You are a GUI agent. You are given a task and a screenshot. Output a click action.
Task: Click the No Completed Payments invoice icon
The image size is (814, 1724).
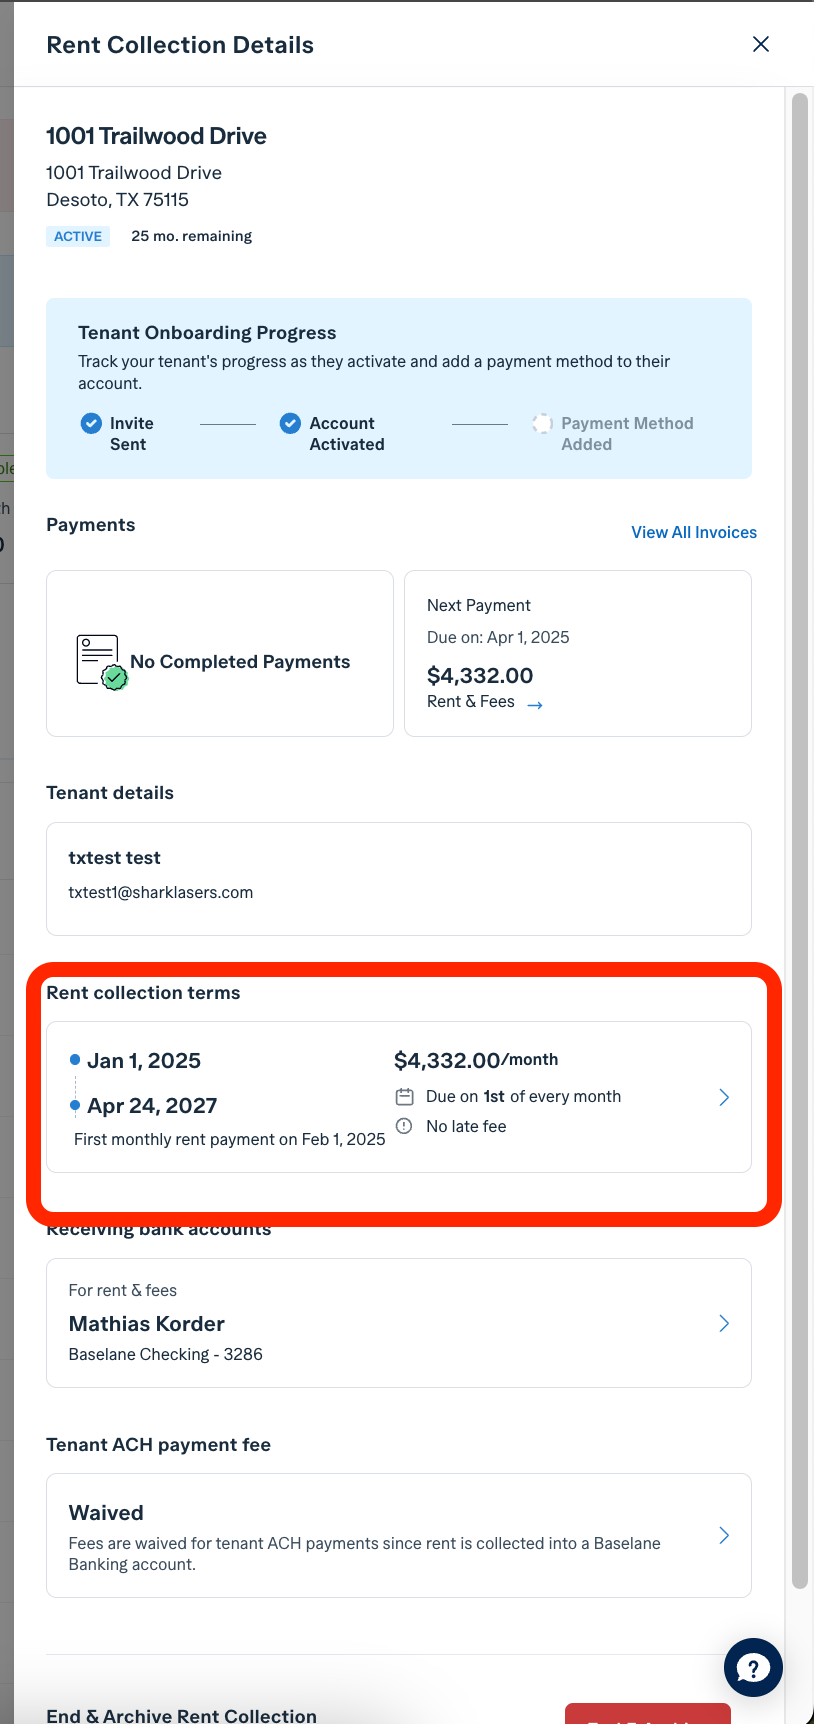(102, 662)
